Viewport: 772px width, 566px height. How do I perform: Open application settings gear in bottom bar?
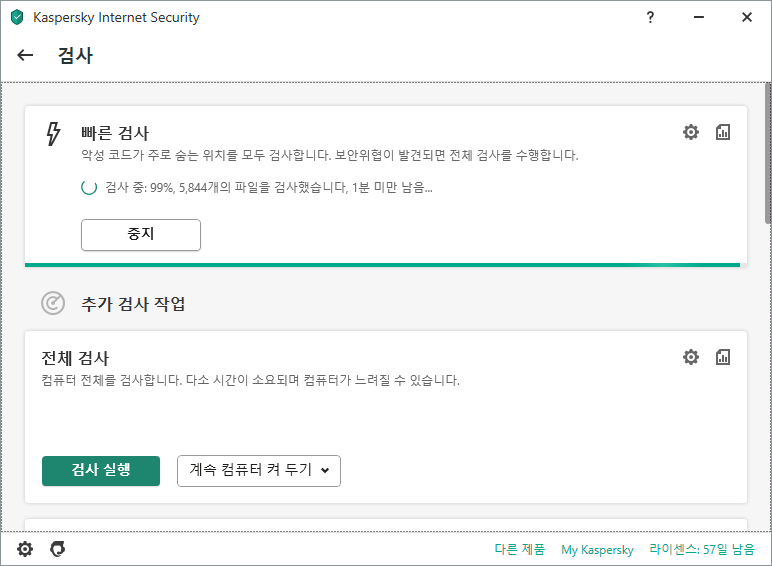pyautogui.click(x=25, y=549)
